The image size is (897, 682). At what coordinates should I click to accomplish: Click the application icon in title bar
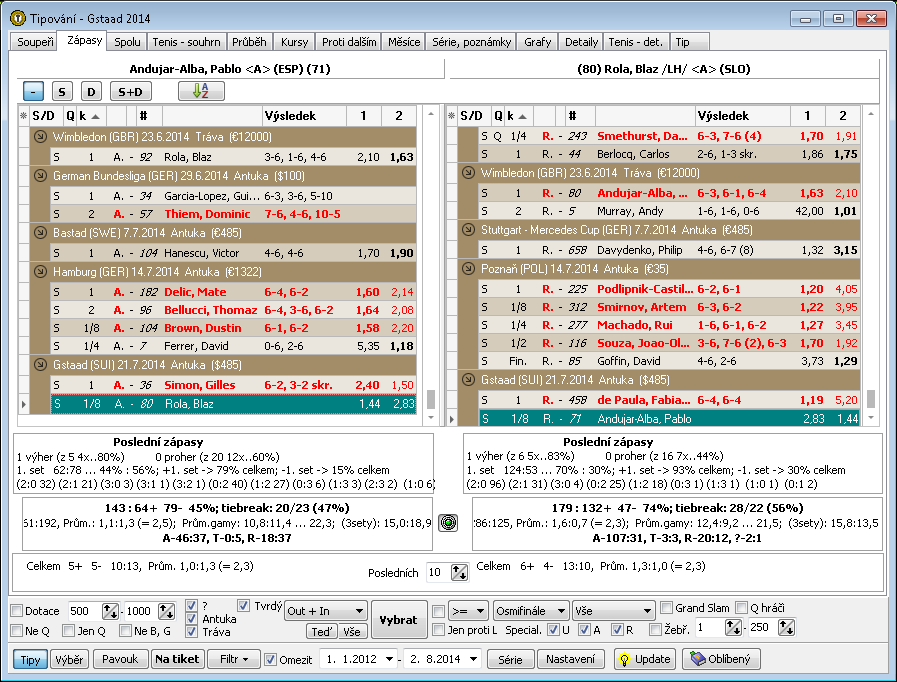coord(18,18)
